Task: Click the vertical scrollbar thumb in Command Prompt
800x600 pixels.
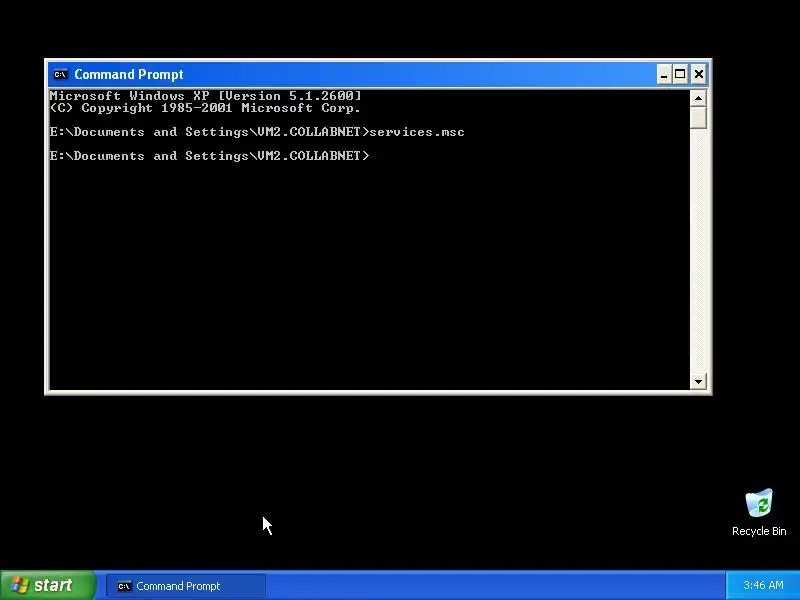Action: click(698, 117)
